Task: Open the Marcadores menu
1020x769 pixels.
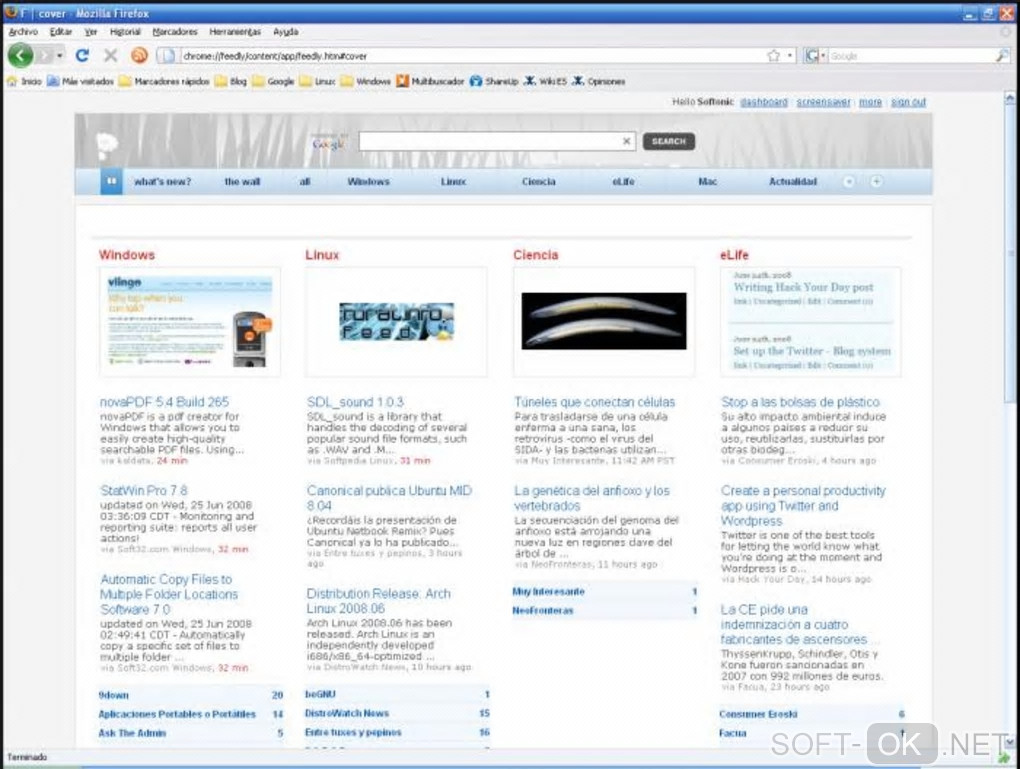Action: tap(175, 31)
